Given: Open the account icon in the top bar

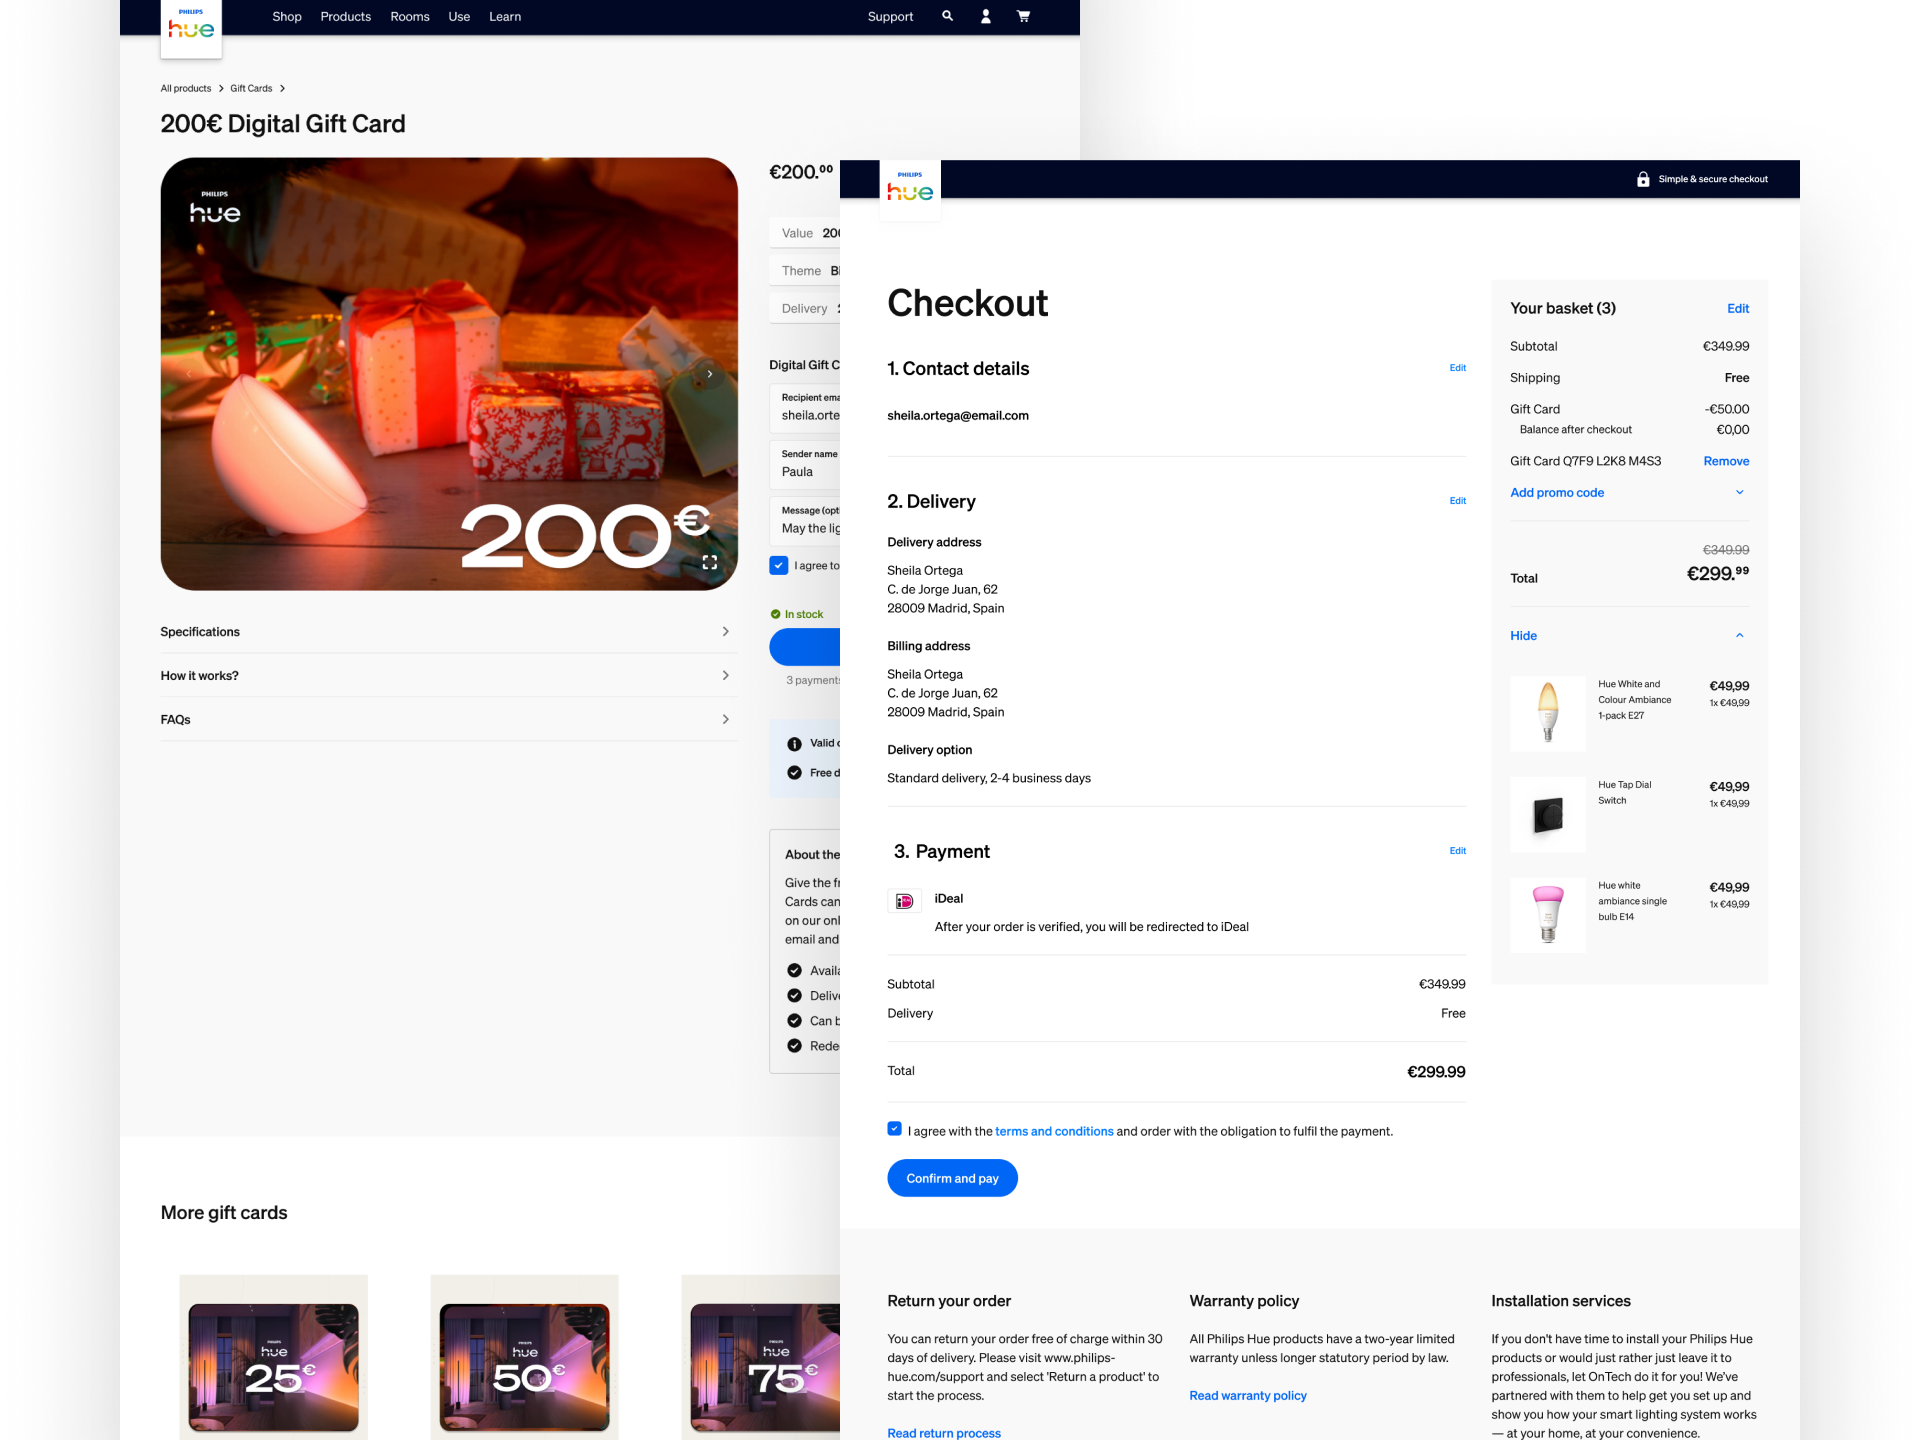Looking at the screenshot, I should click(x=985, y=16).
